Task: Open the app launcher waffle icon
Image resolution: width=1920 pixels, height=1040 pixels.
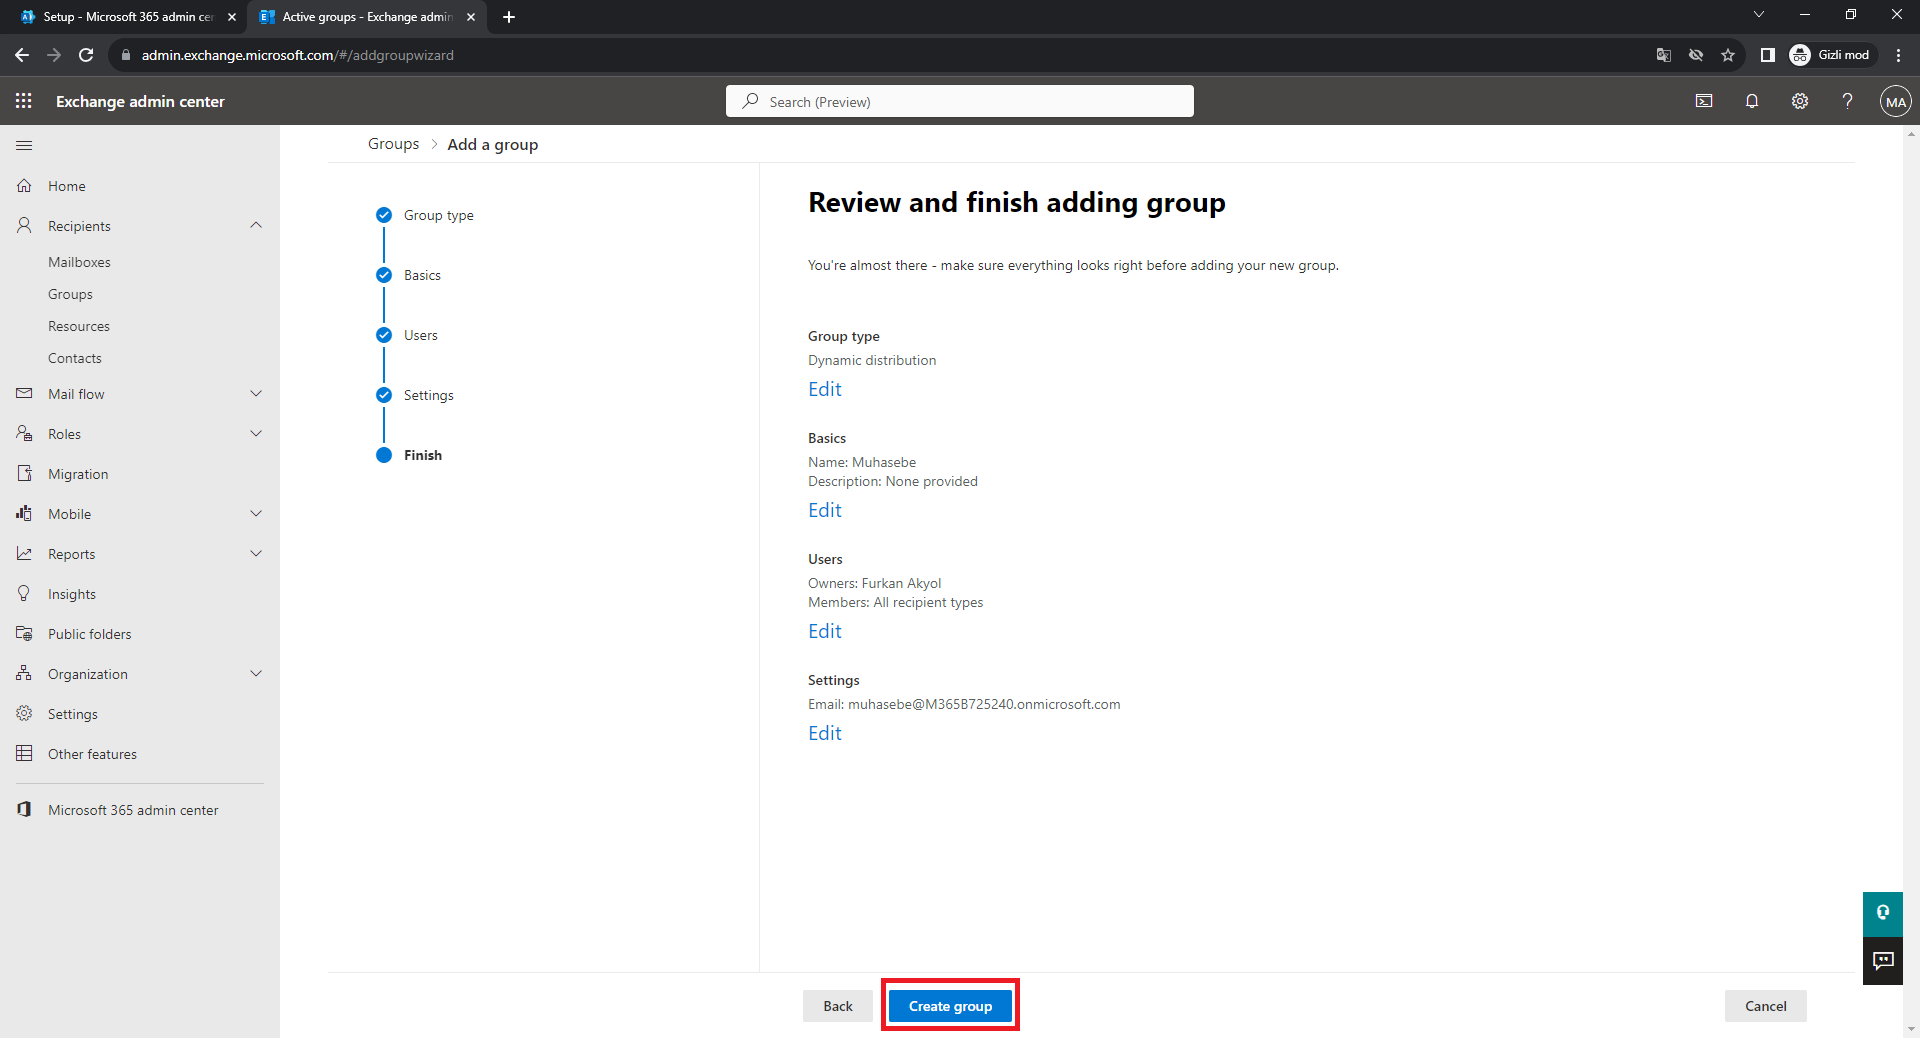Action: coord(24,101)
